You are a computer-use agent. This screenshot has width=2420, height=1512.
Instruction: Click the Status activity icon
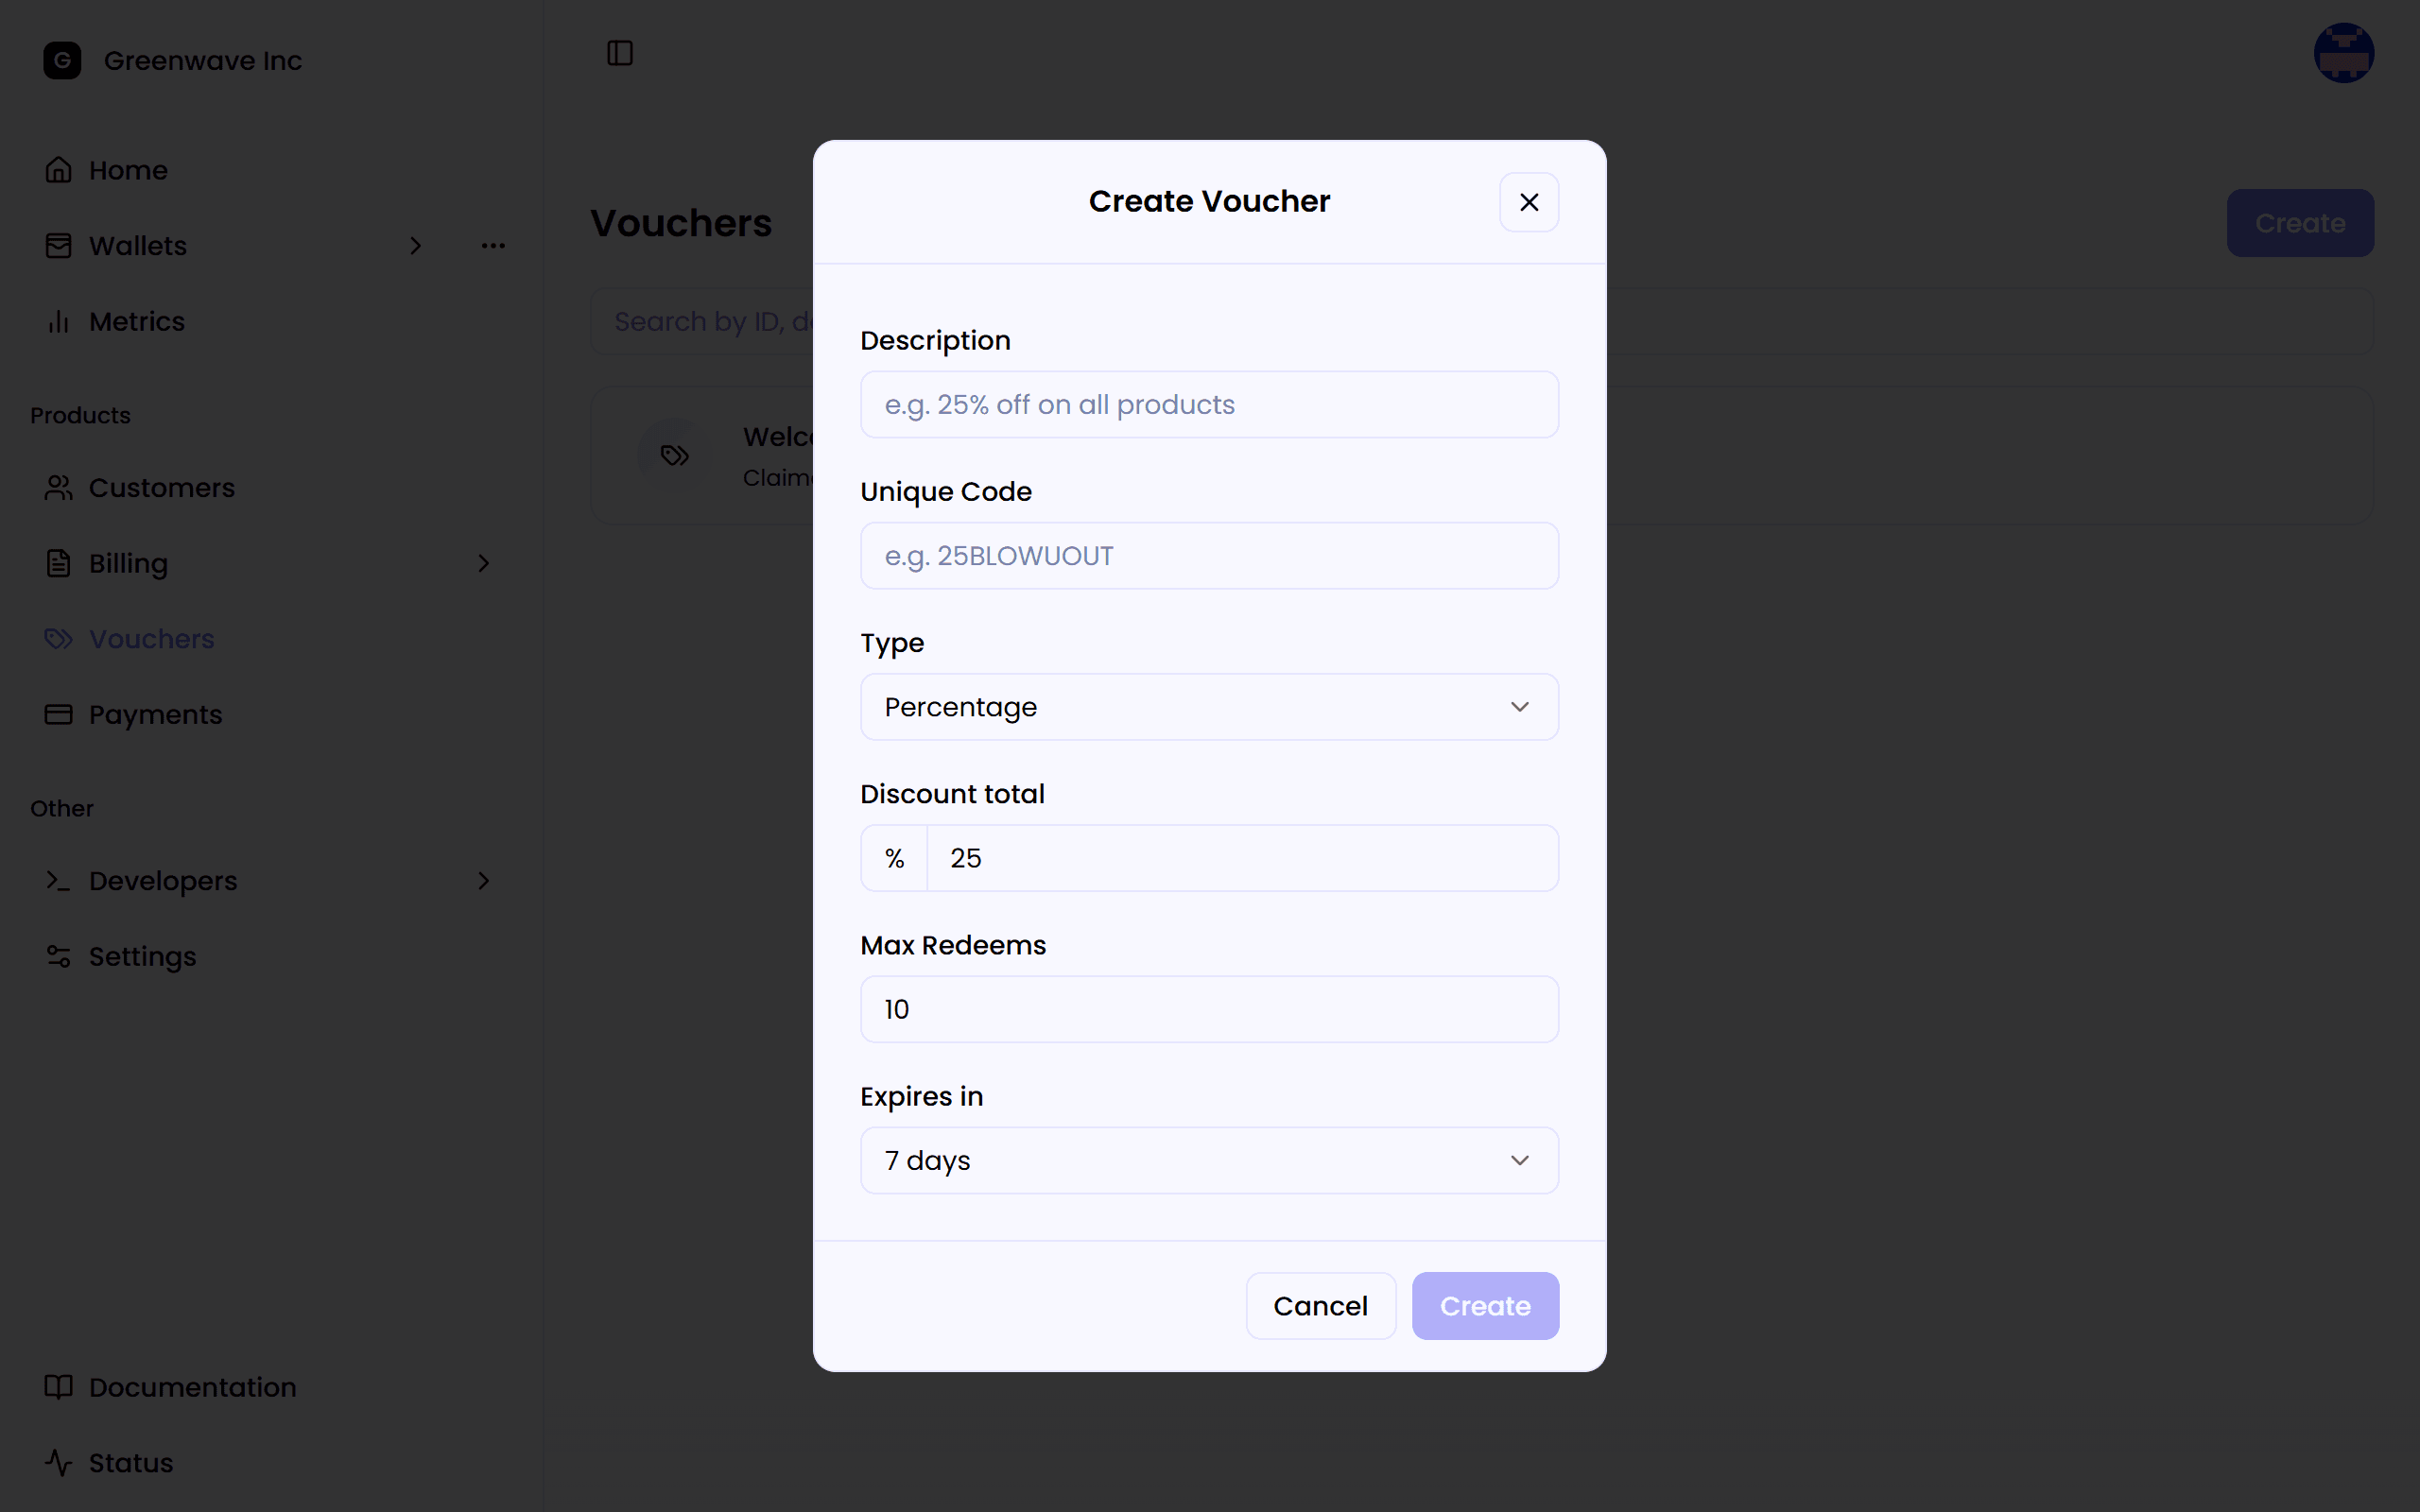coord(59,1463)
